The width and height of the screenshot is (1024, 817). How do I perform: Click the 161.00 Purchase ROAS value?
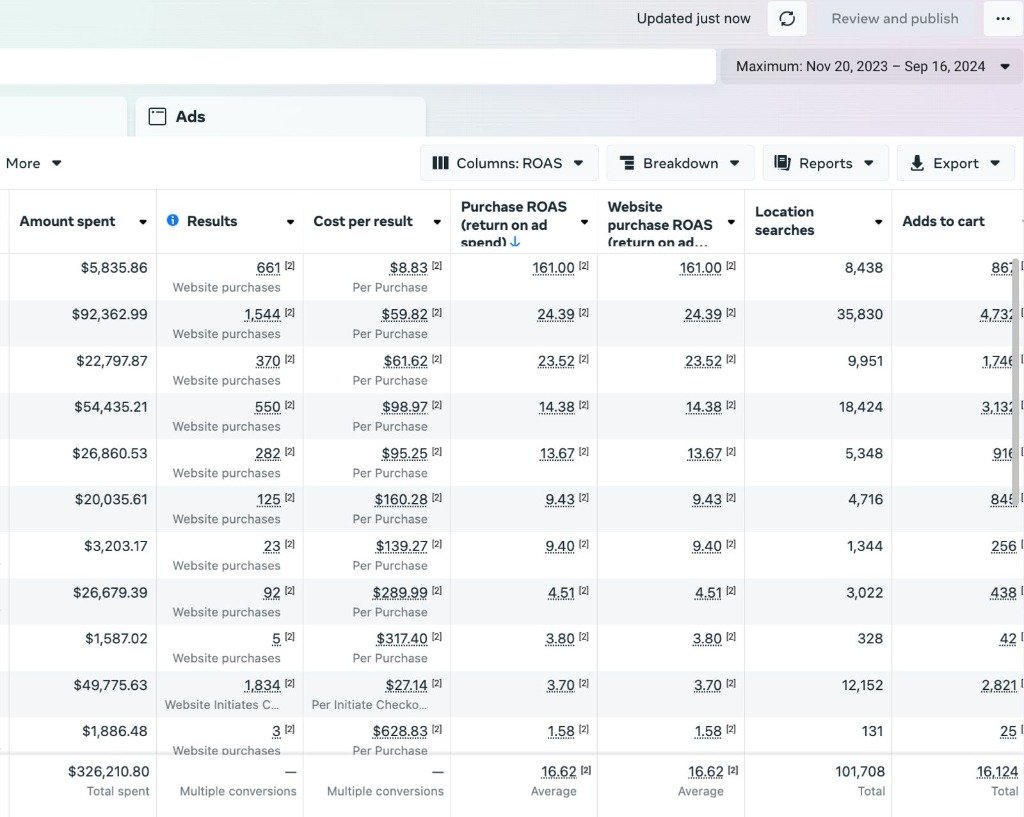[x=553, y=268]
